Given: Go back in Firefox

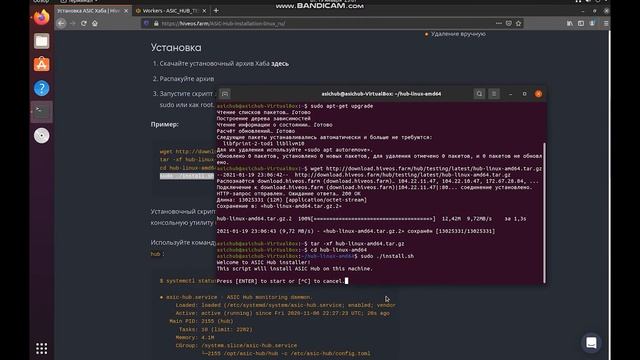Looking at the screenshot, I should coord(61,23).
